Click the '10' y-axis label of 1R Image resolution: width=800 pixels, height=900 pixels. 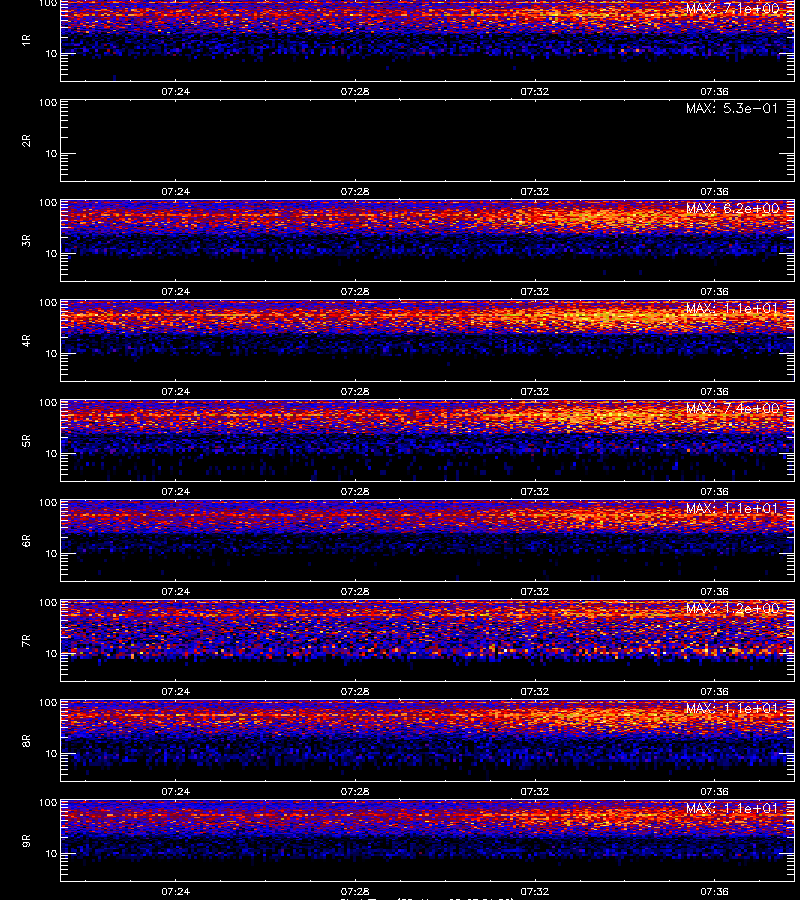pyautogui.click(x=51, y=53)
